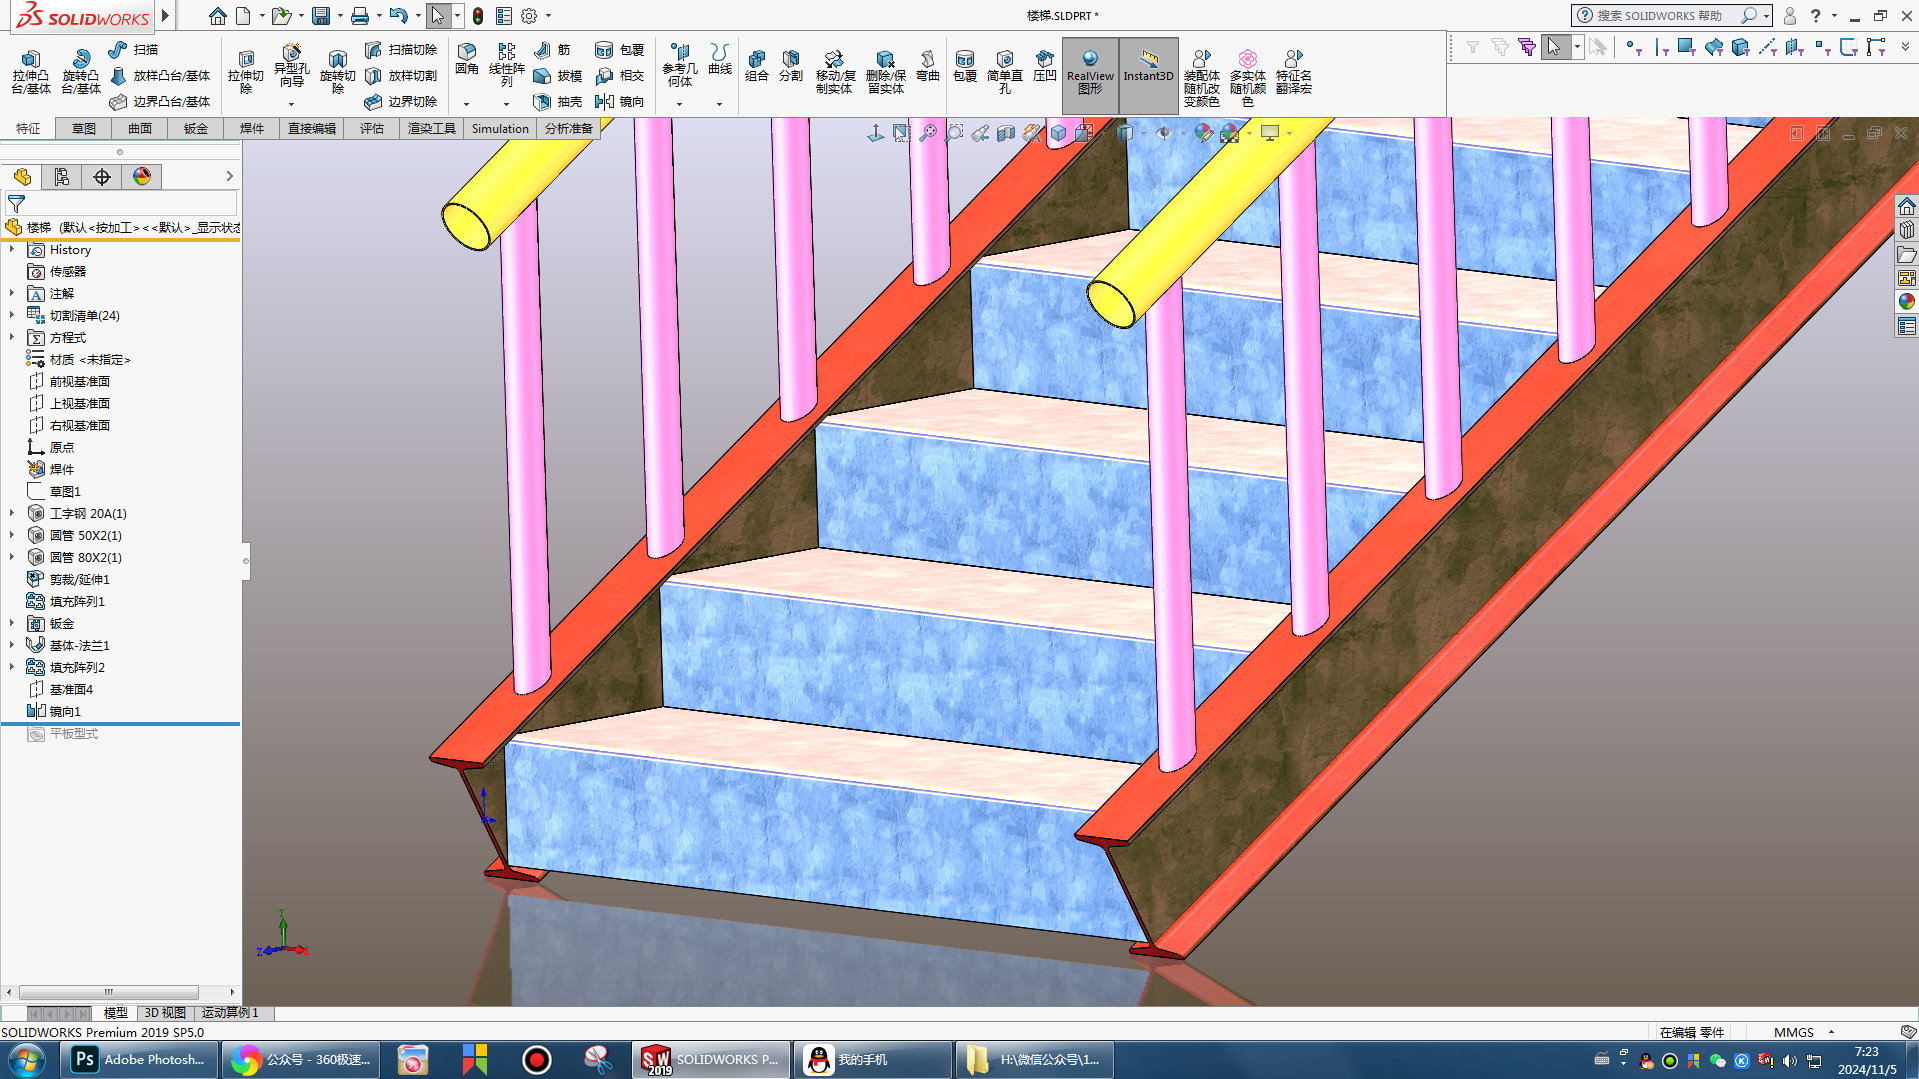Toggle the Filter Vertices selection filter

pos(1633,47)
